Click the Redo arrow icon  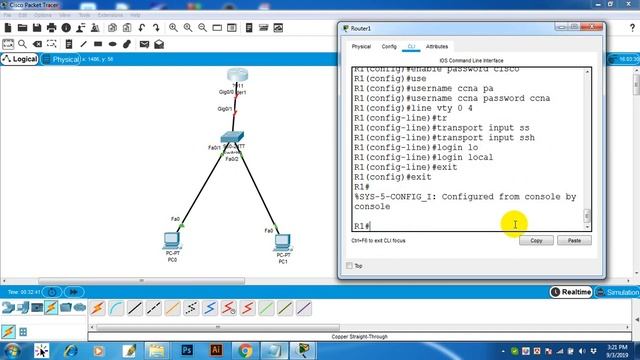[x=156, y=28]
